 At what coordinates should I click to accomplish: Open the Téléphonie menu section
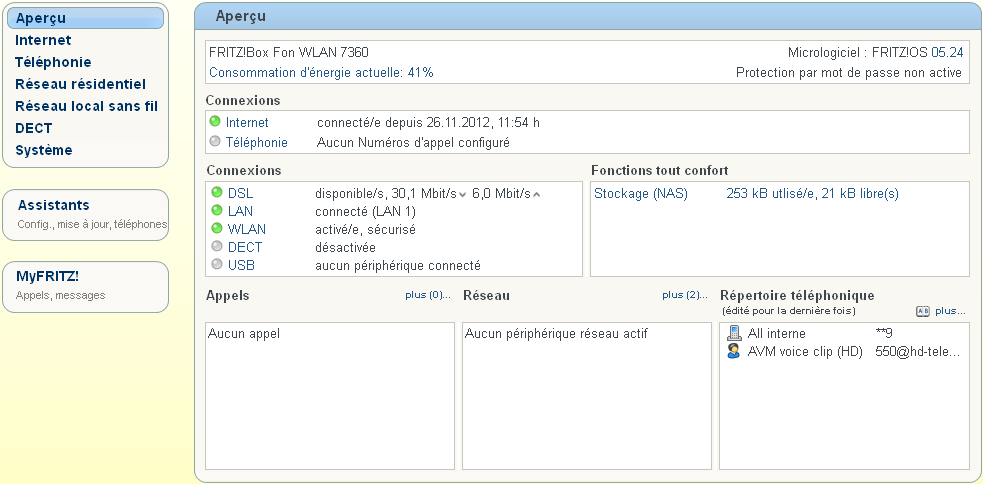[x=53, y=62]
